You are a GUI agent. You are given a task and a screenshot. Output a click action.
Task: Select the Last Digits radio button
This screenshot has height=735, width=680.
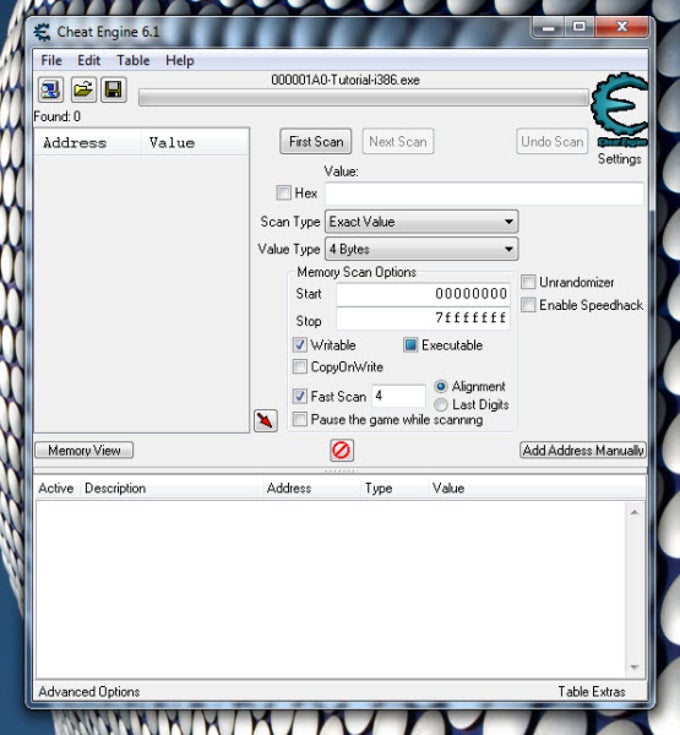click(x=441, y=405)
